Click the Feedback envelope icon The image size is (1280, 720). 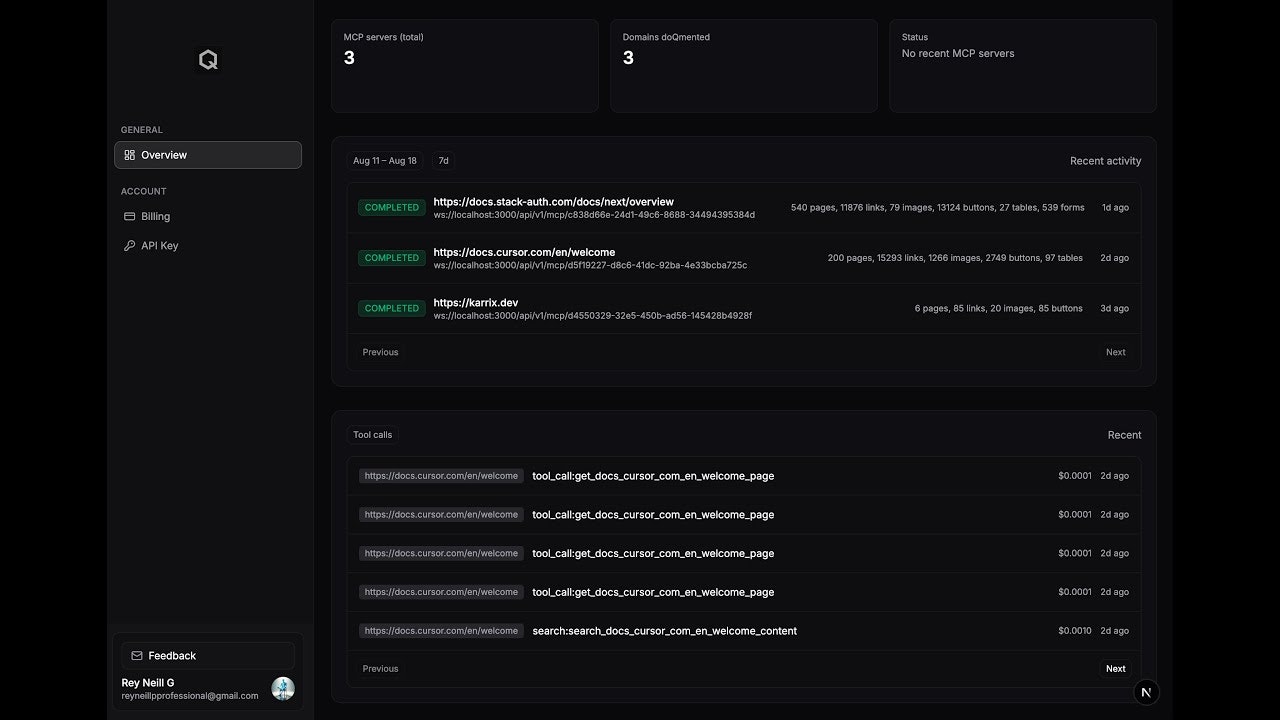(137, 656)
